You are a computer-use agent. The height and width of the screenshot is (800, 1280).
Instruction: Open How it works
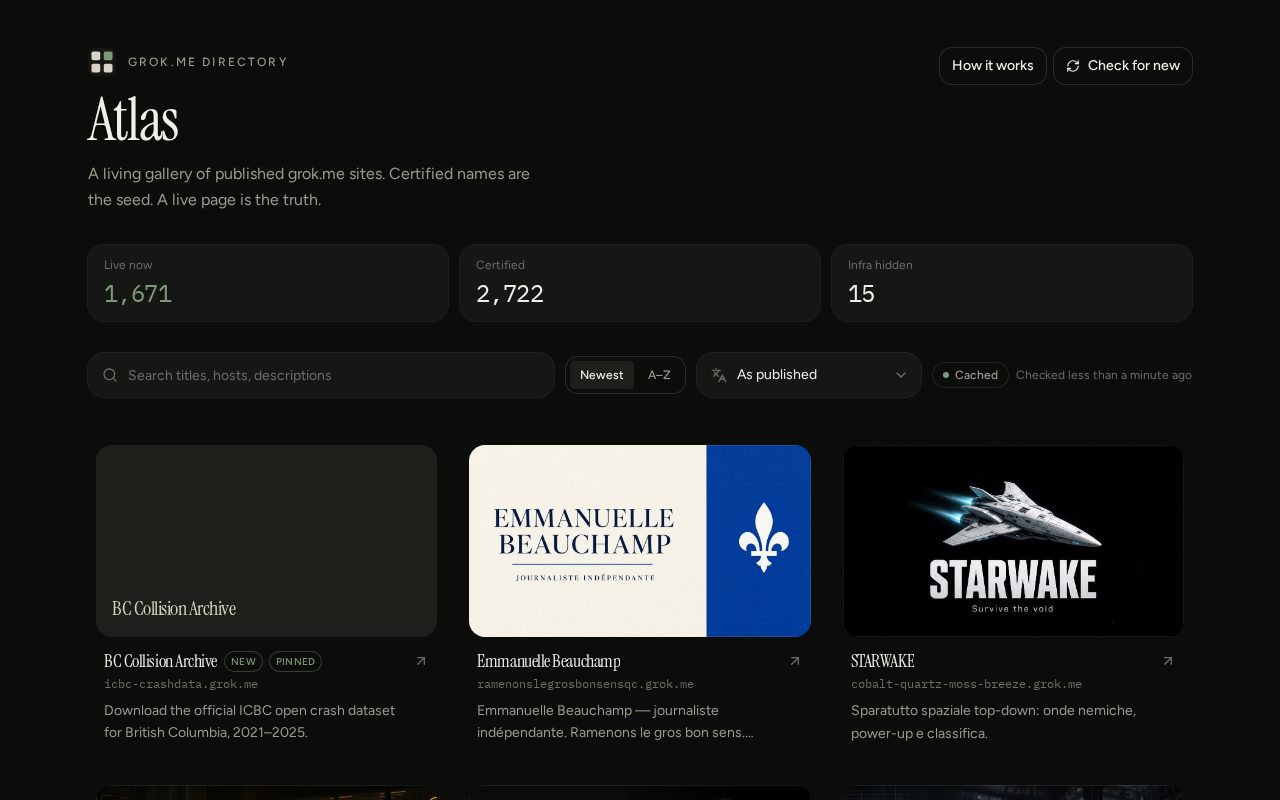pos(993,66)
